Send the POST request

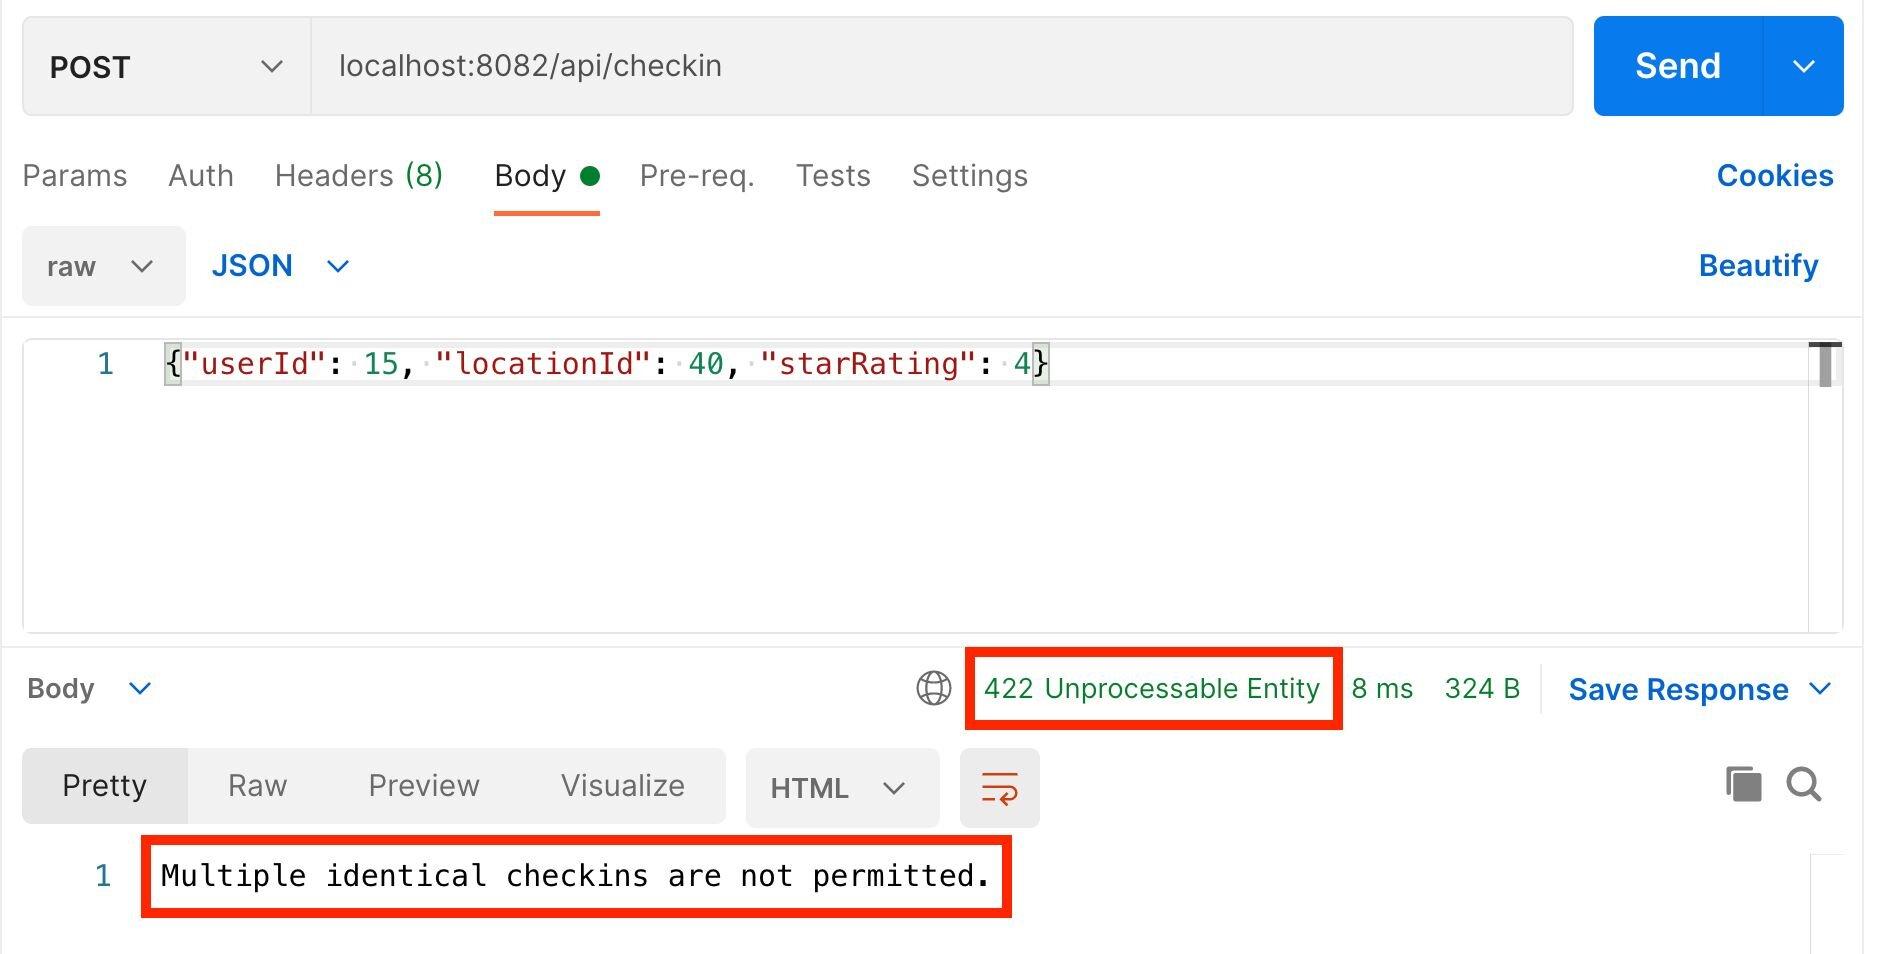point(1677,66)
